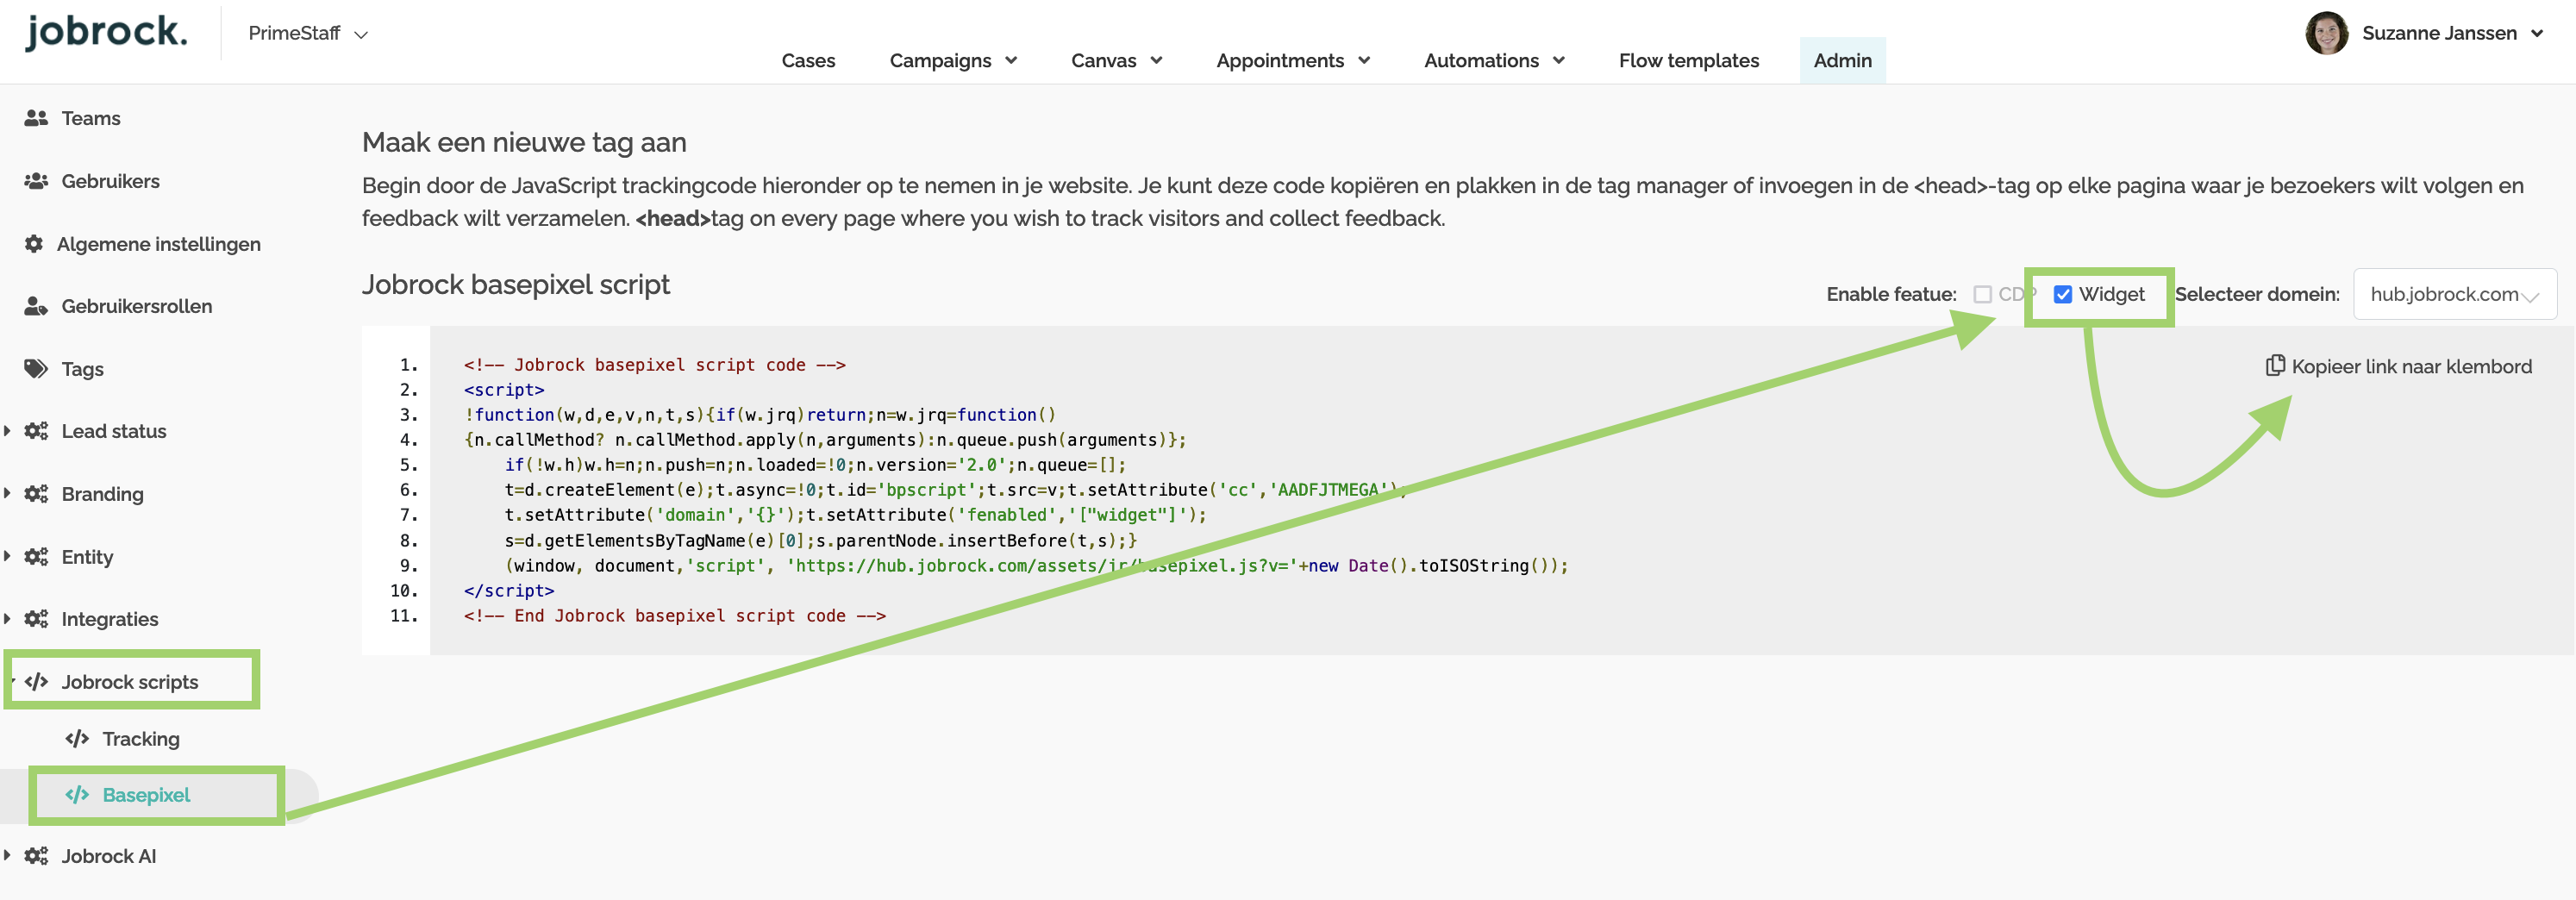
Task: Click the jobrock logo
Action: (106, 32)
